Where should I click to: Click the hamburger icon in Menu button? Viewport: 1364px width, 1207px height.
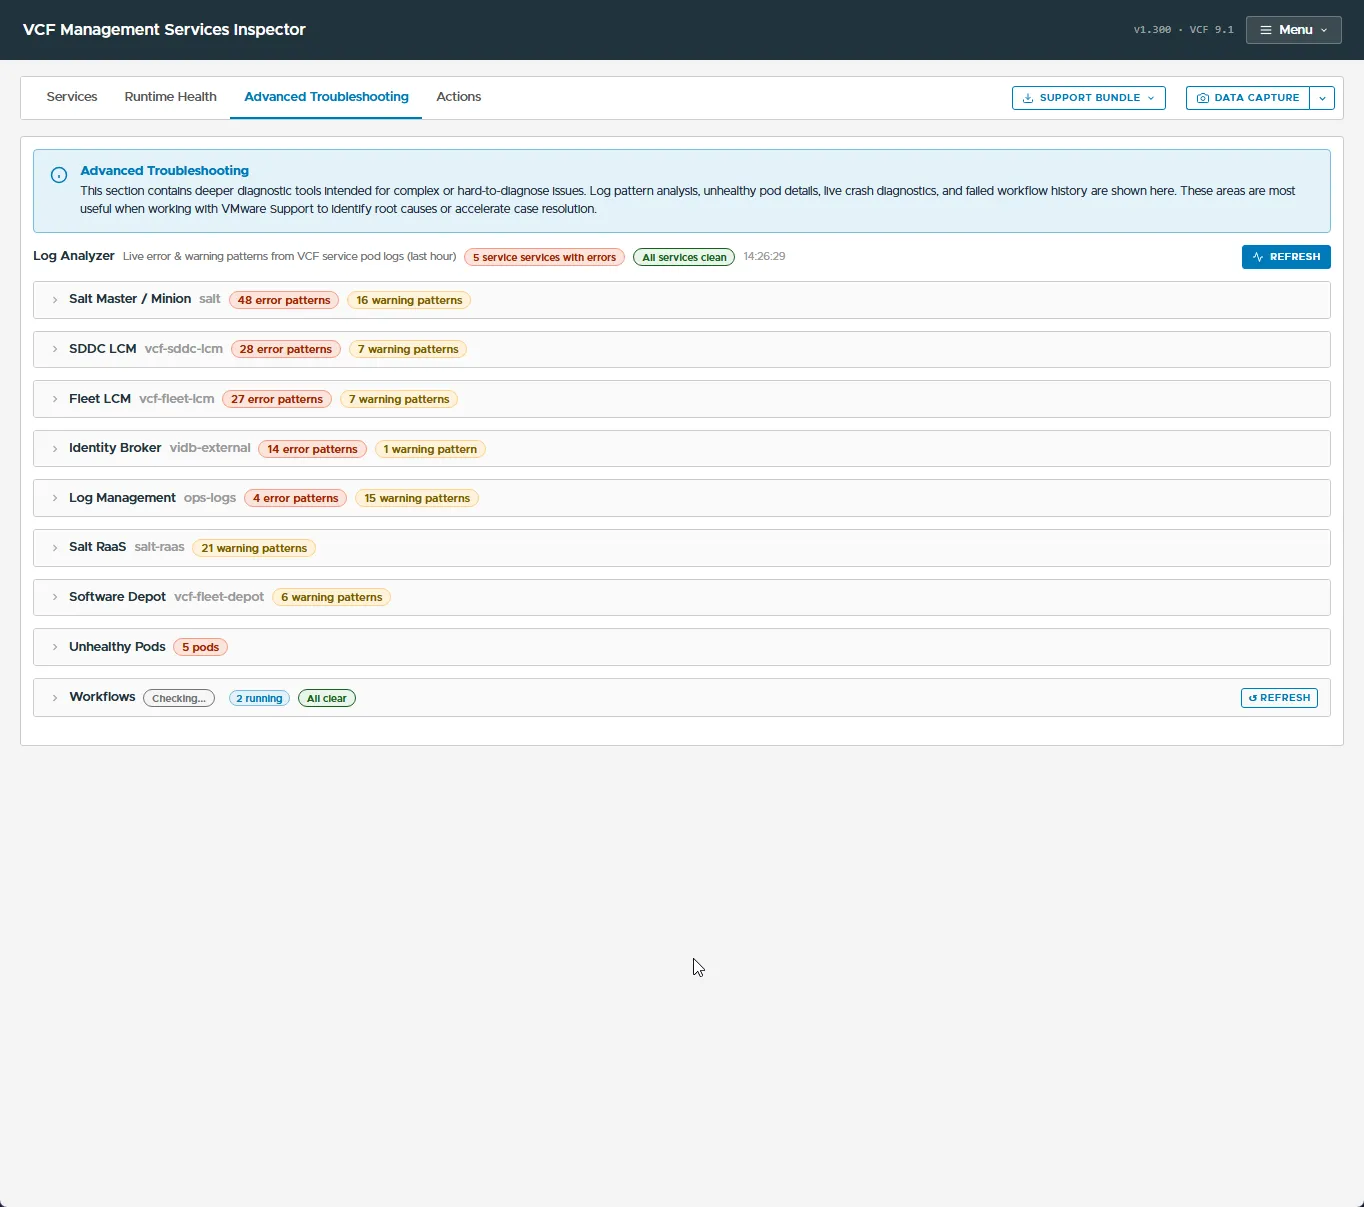(1266, 30)
